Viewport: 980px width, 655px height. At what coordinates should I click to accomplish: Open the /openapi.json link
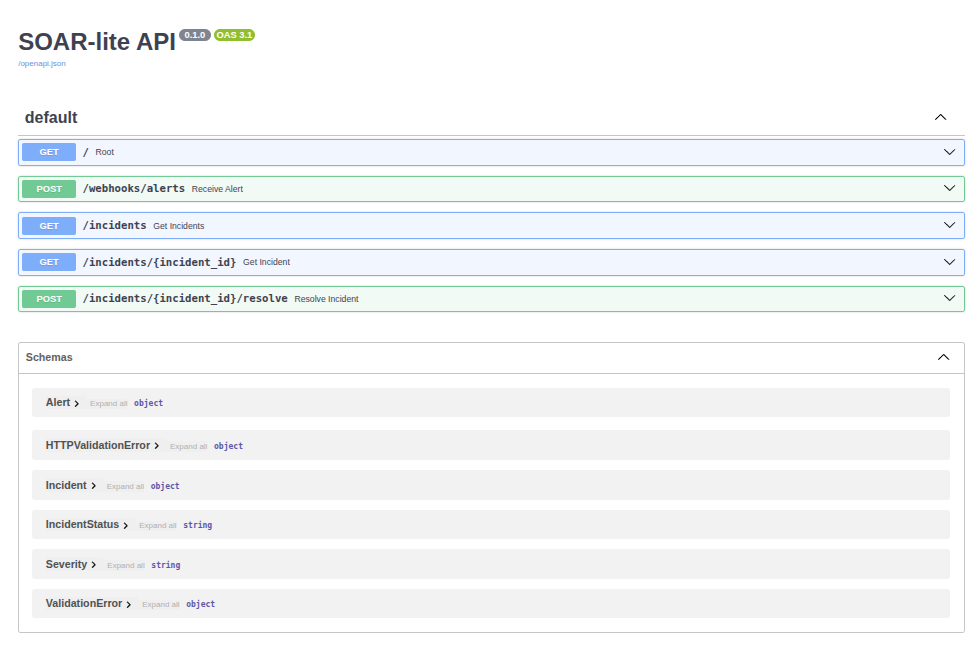(x=40, y=62)
